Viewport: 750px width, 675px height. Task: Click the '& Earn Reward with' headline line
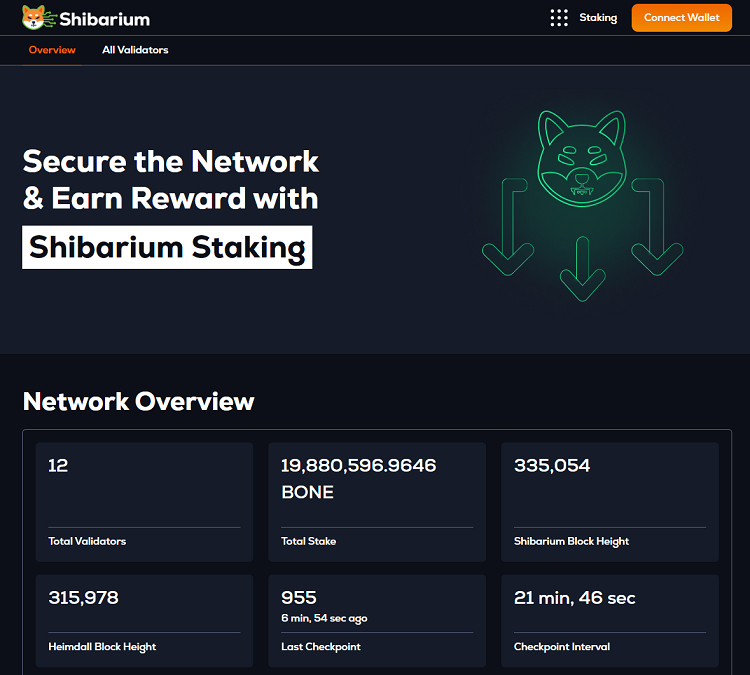click(x=171, y=198)
